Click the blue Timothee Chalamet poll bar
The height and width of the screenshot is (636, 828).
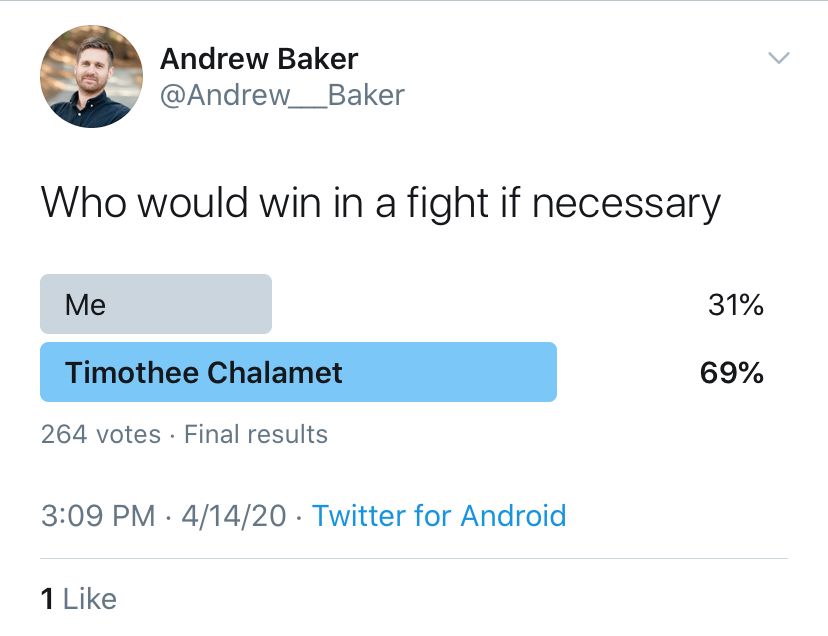click(298, 372)
